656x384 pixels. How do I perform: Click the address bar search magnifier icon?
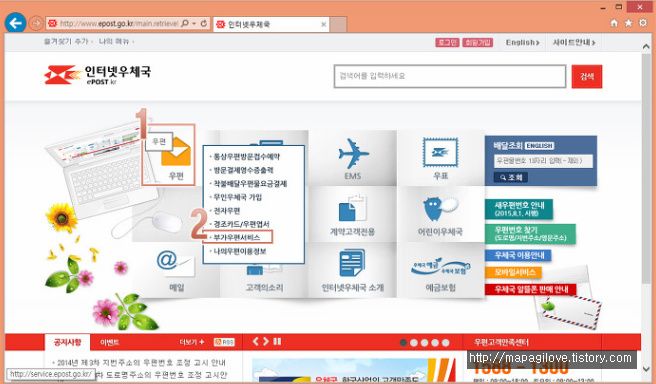point(184,24)
